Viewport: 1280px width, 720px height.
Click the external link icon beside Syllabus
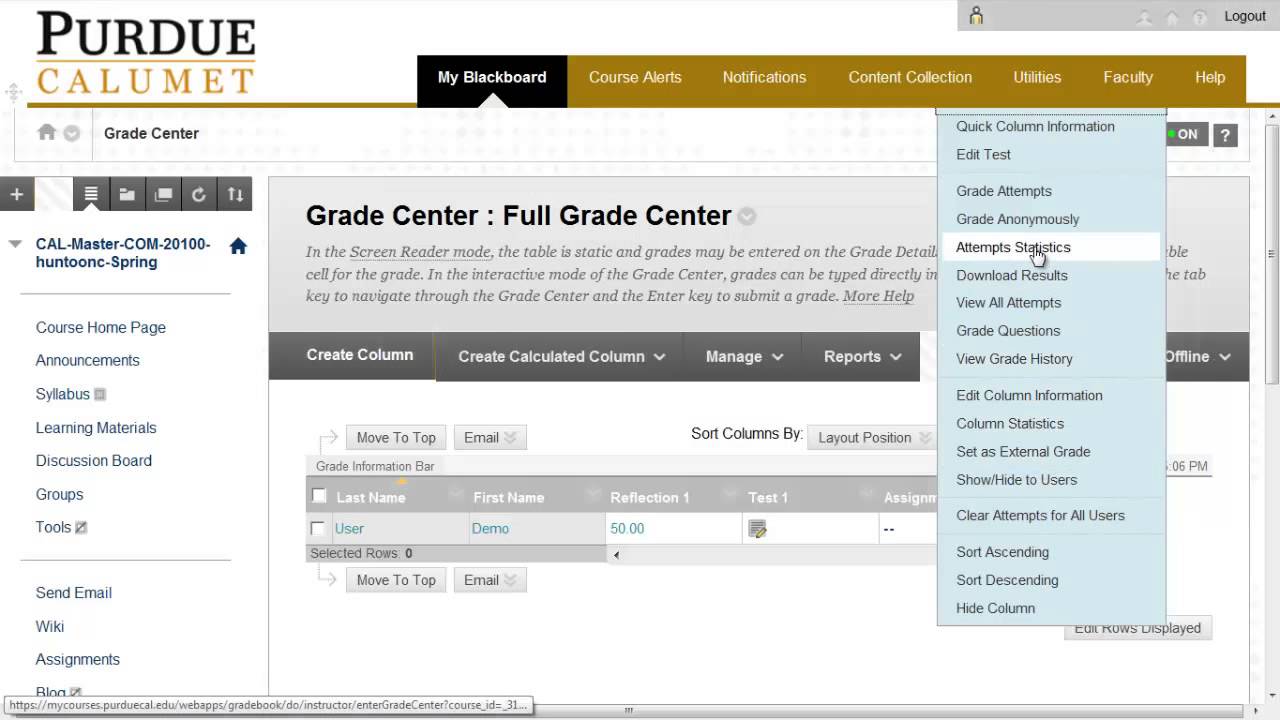click(100, 395)
